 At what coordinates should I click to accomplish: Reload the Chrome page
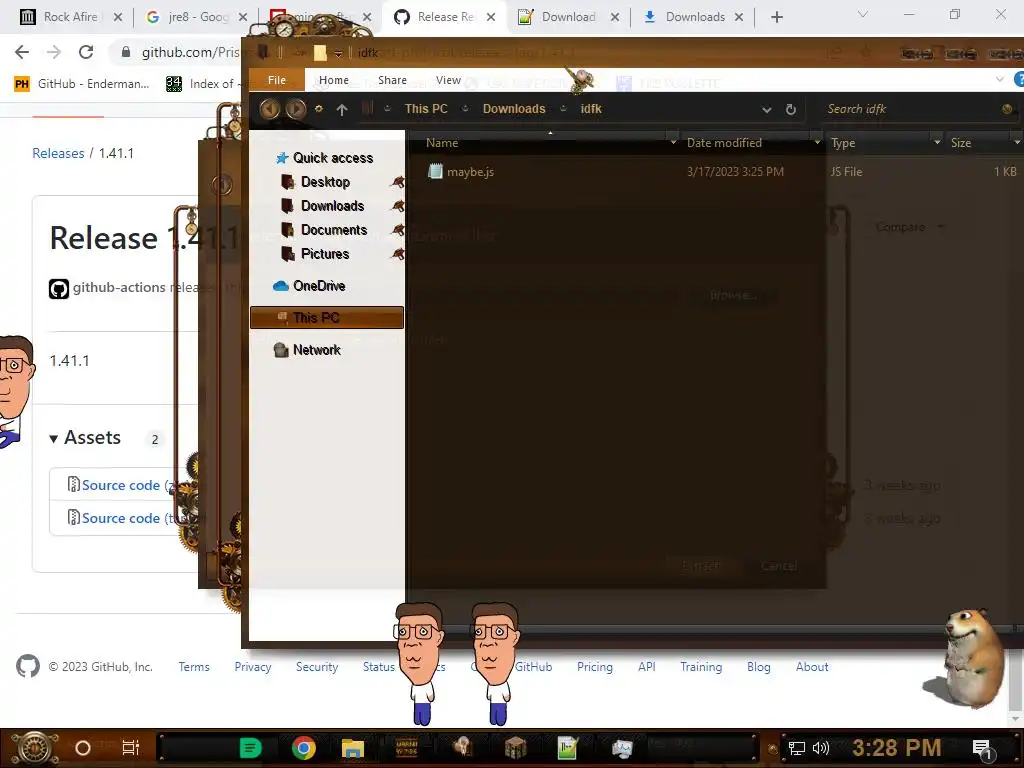[86, 52]
